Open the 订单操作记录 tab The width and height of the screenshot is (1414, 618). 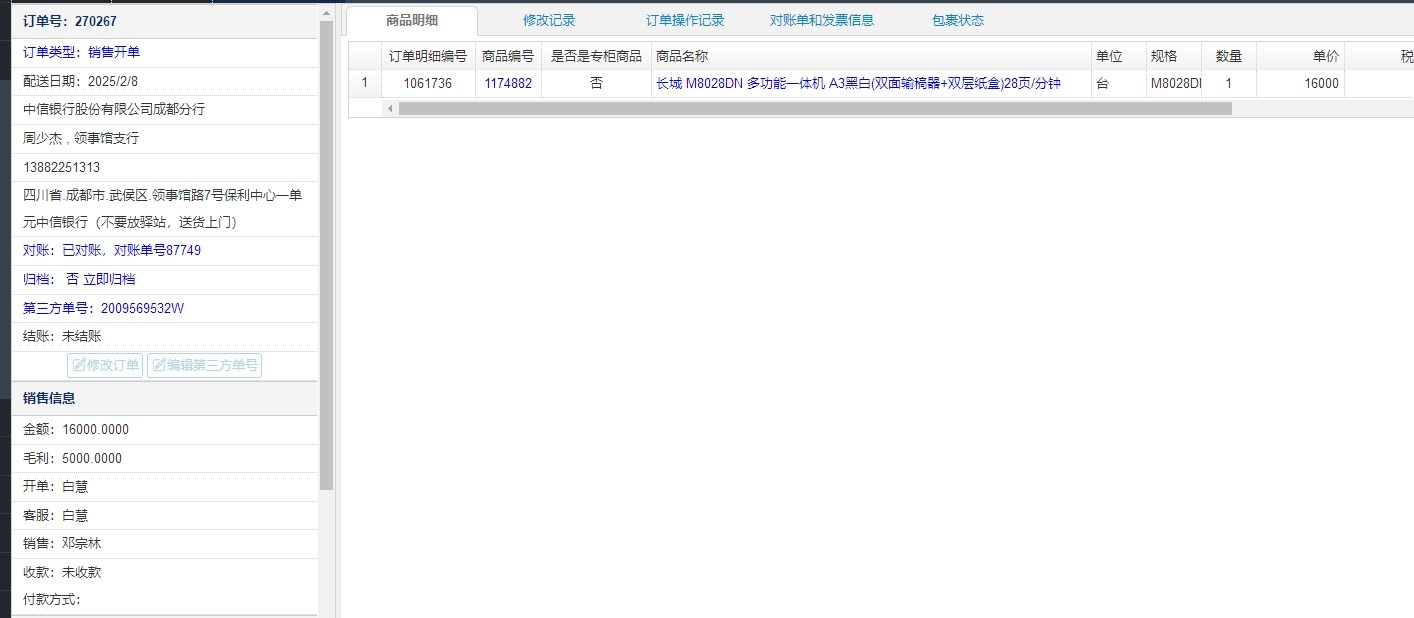(x=685, y=20)
